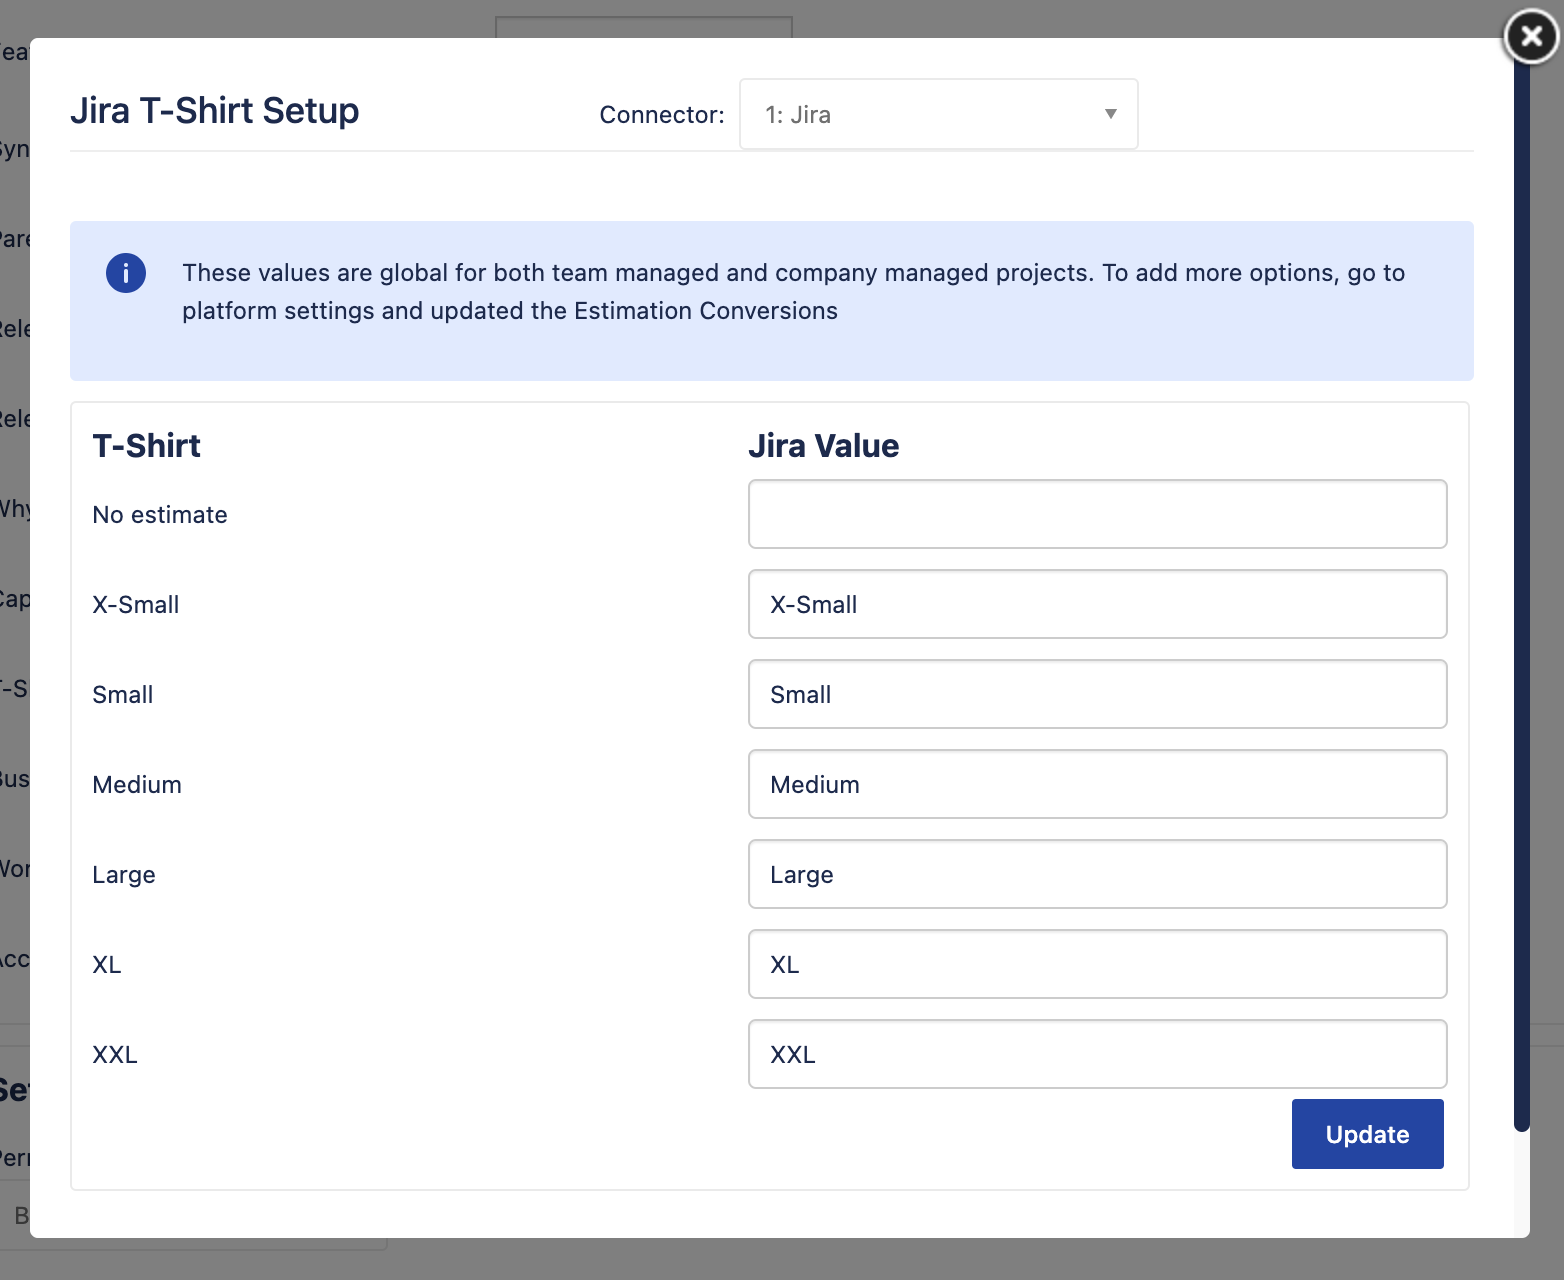This screenshot has width=1564, height=1280.
Task: Open the Connector dropdown showing 1: Jira
Action: pos(938,114)
